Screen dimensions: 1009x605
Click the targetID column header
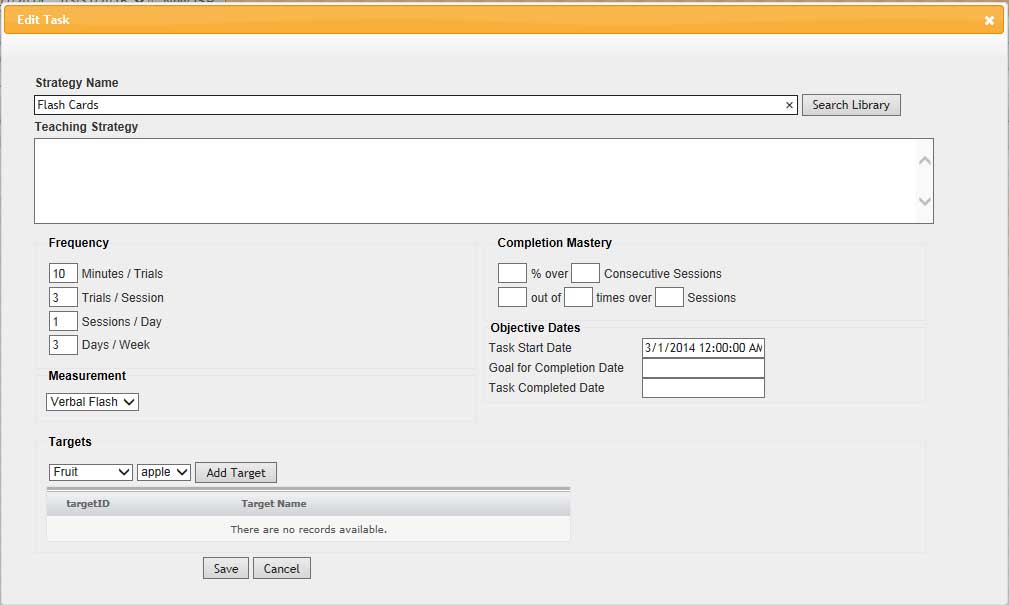pyautogui.click(x=88, y=504)
